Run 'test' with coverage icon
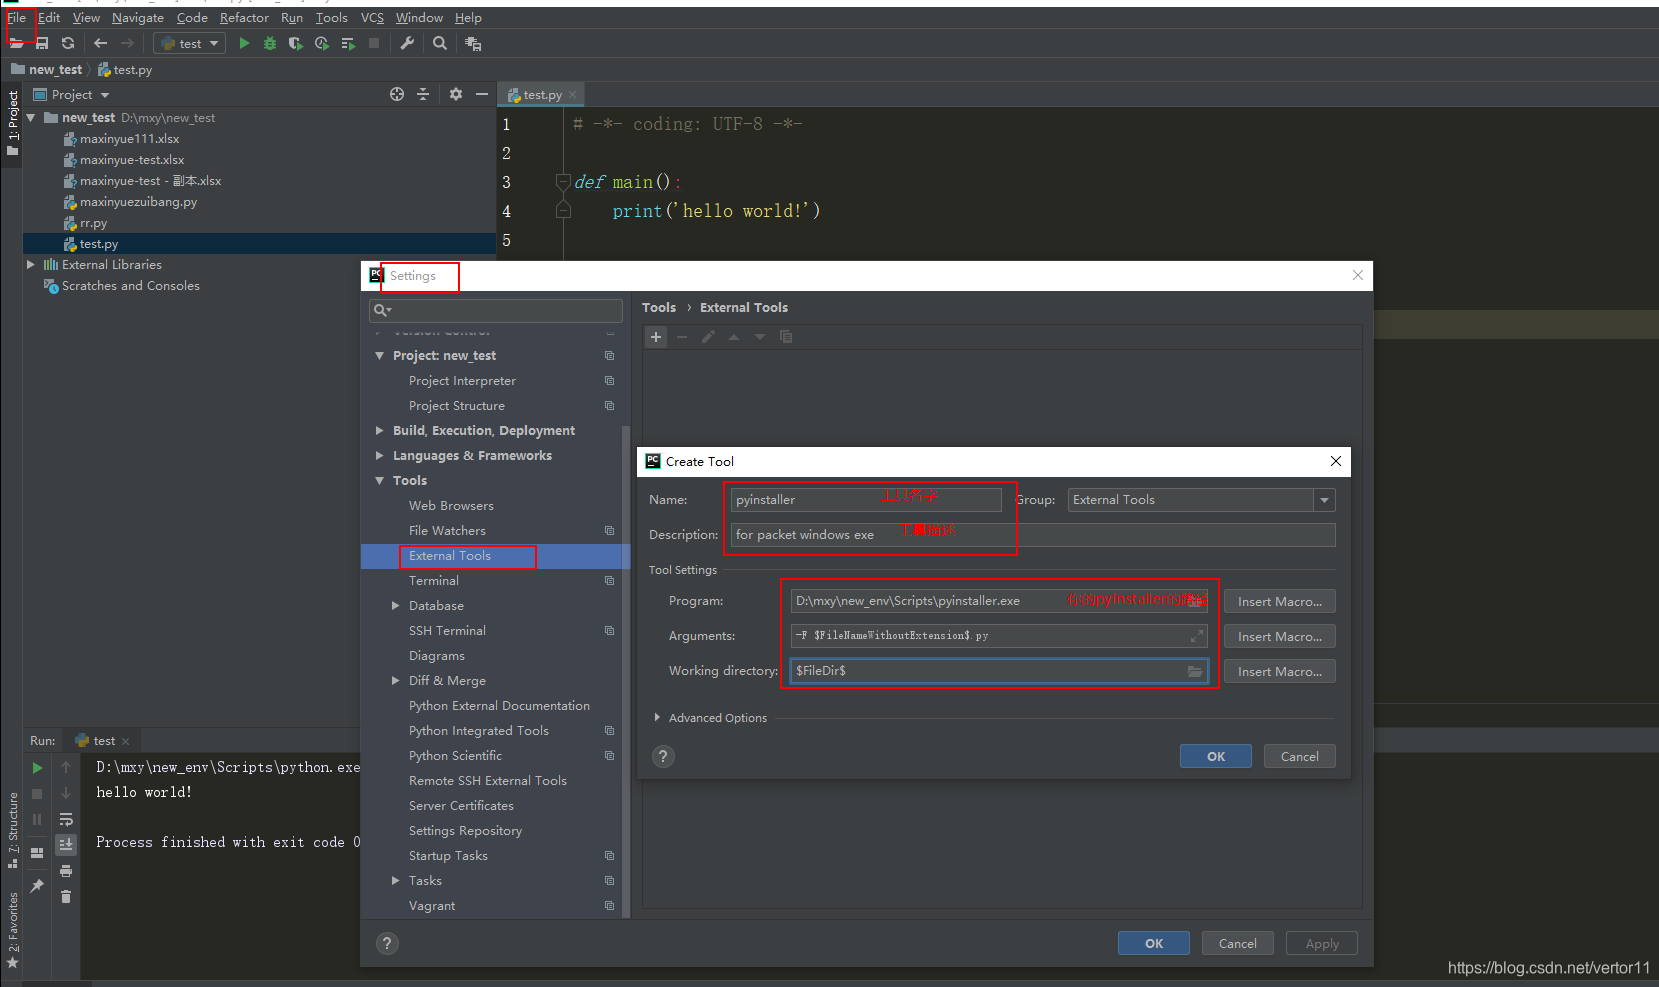 [294, 43]
